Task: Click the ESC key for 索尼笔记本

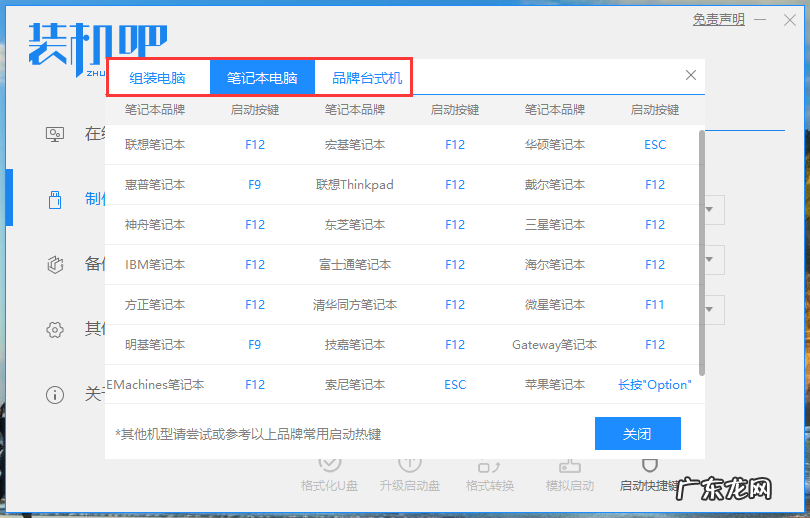Action: pos(455,385)
